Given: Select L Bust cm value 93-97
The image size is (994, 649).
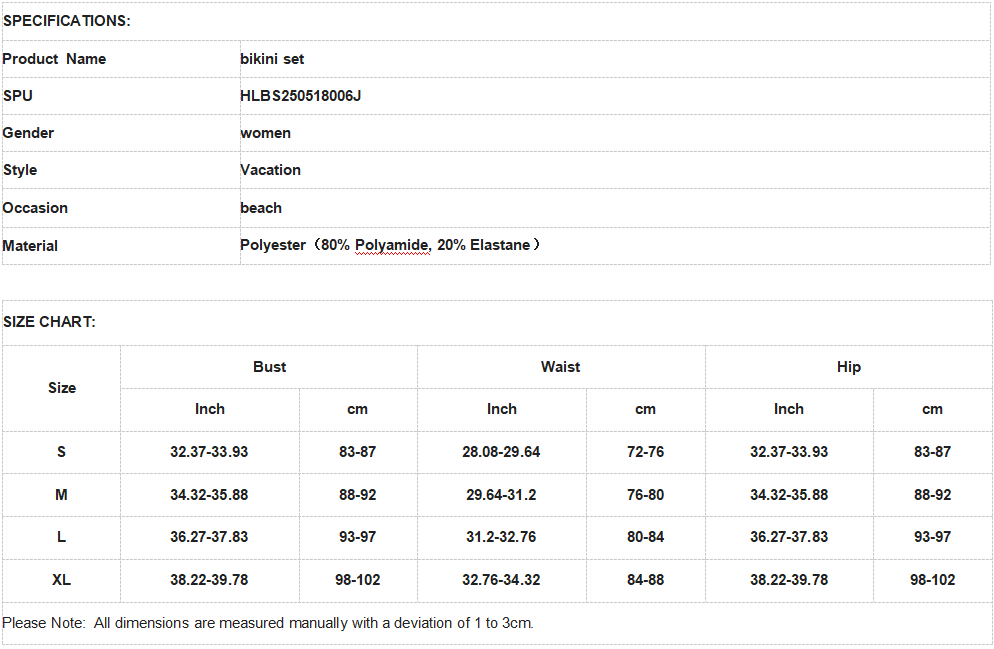Looking at the screenshot, I should [358, 537].
